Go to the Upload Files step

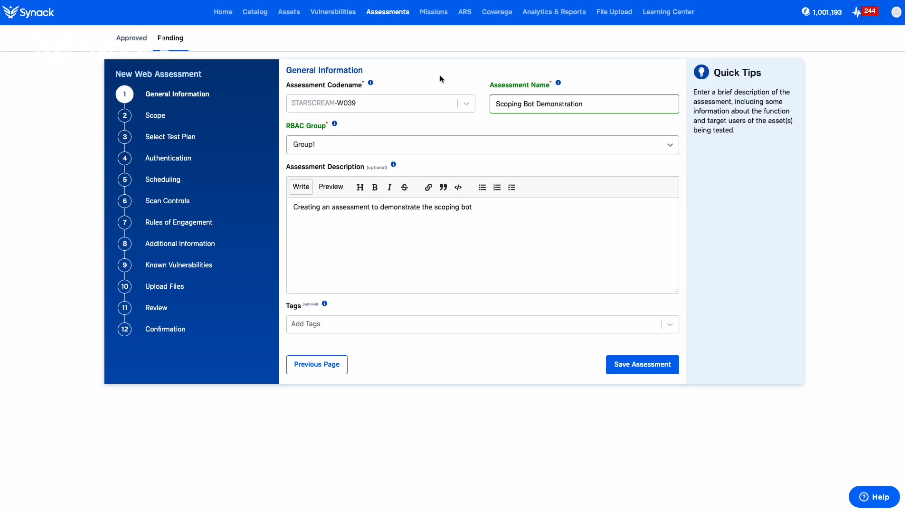[164, 286]
